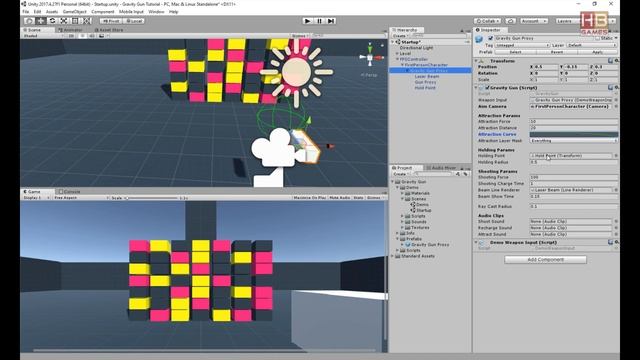
Task: Open the Account dropdown
Action: click(533, 21)
